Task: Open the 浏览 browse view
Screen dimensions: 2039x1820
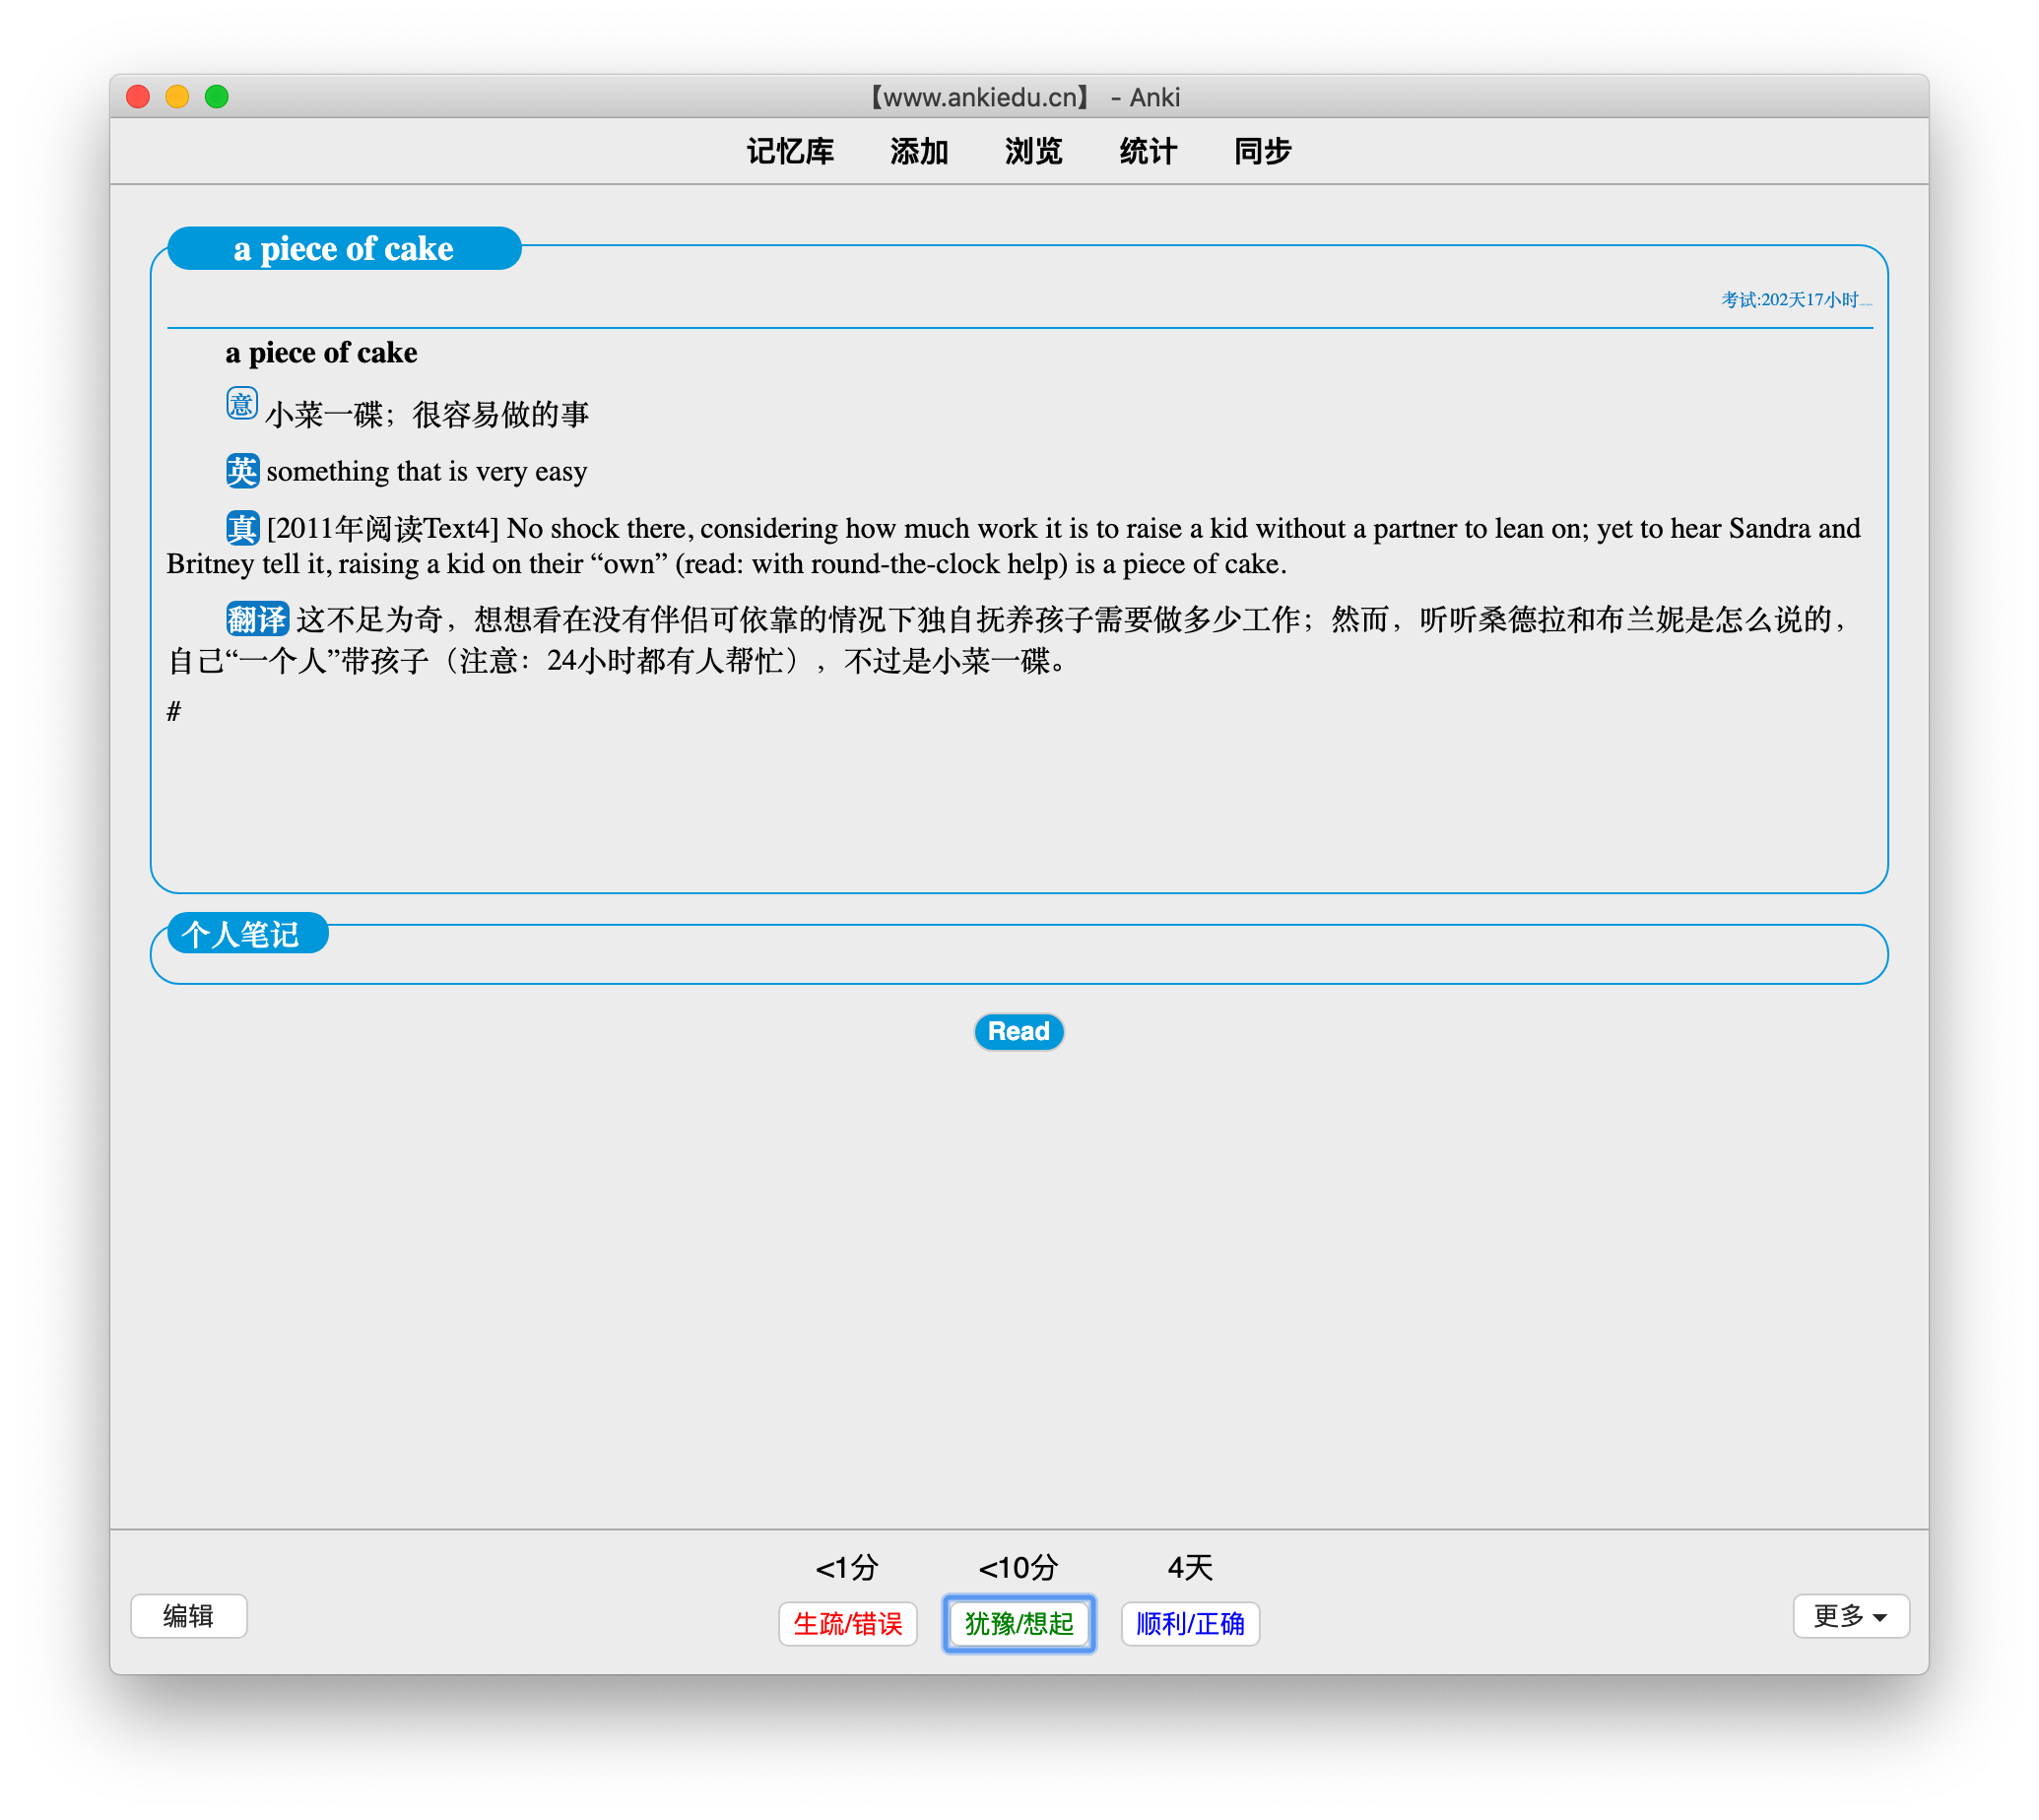Action: 1033,151
